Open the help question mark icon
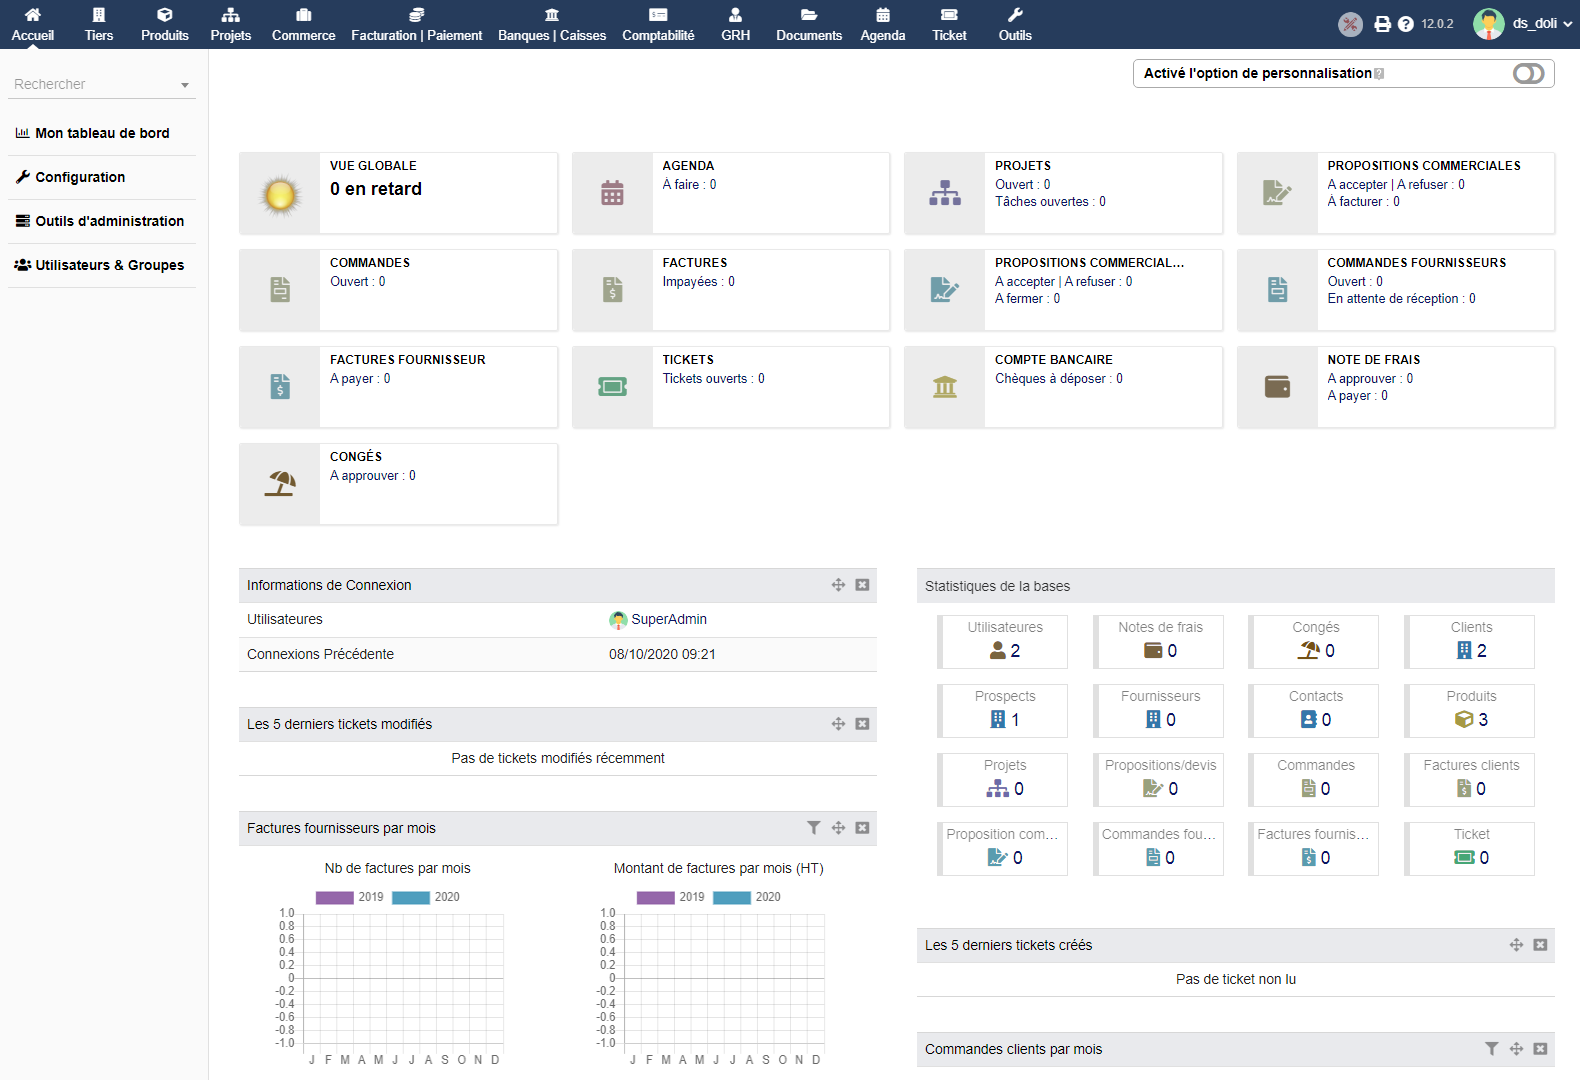 (x=1405, y=24)
